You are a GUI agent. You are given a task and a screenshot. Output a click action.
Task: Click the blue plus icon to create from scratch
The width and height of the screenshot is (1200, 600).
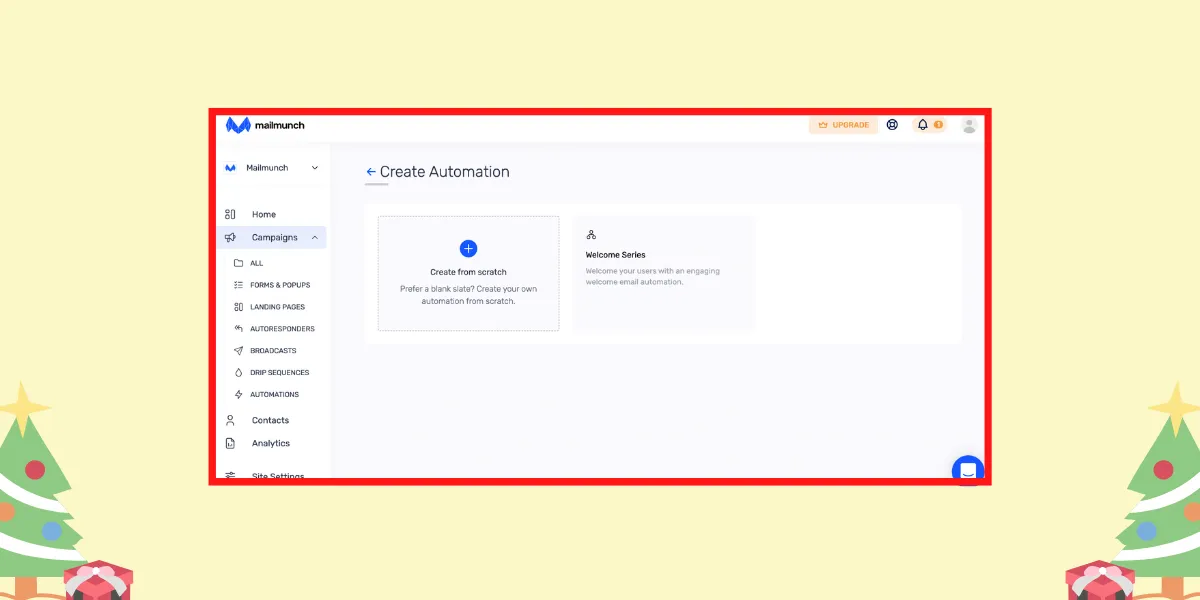(468, 248)
